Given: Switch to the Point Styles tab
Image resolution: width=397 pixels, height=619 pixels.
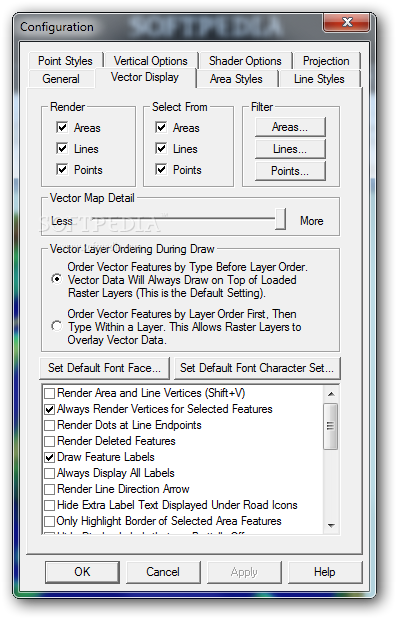Looking at the screenshot, I should [x=65, y=61].
